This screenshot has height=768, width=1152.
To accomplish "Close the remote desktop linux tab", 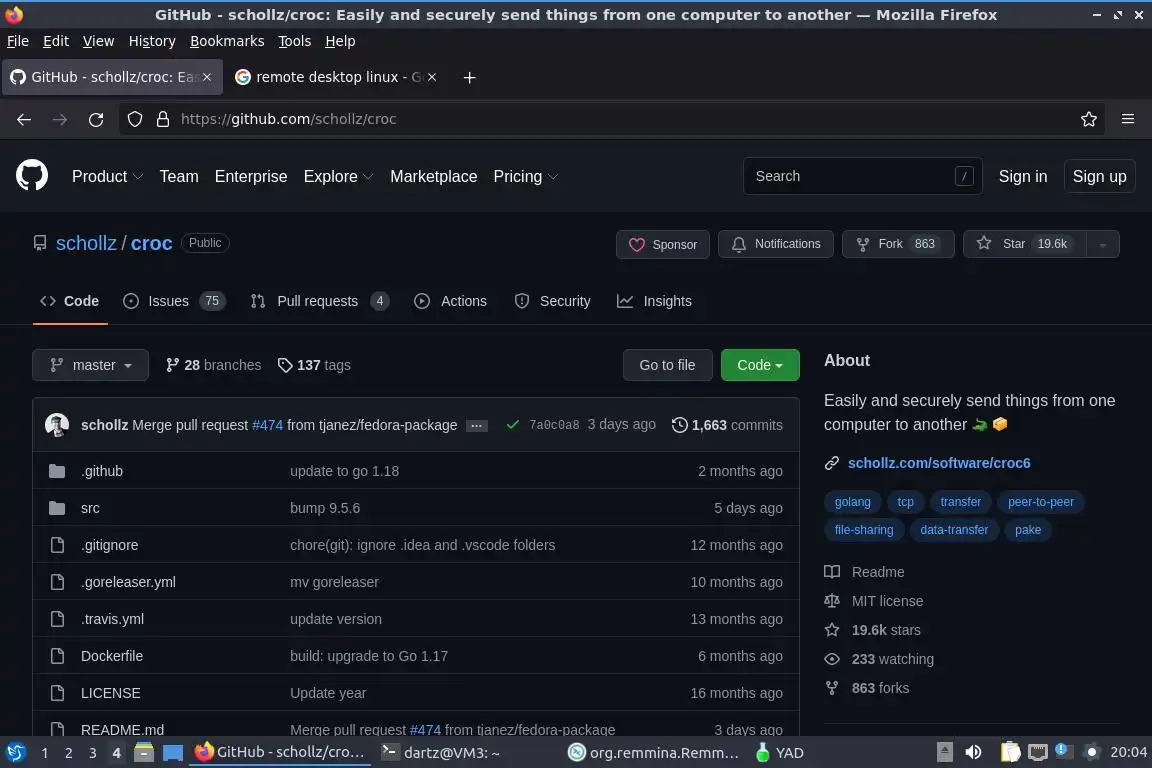I will pos(432,77).
